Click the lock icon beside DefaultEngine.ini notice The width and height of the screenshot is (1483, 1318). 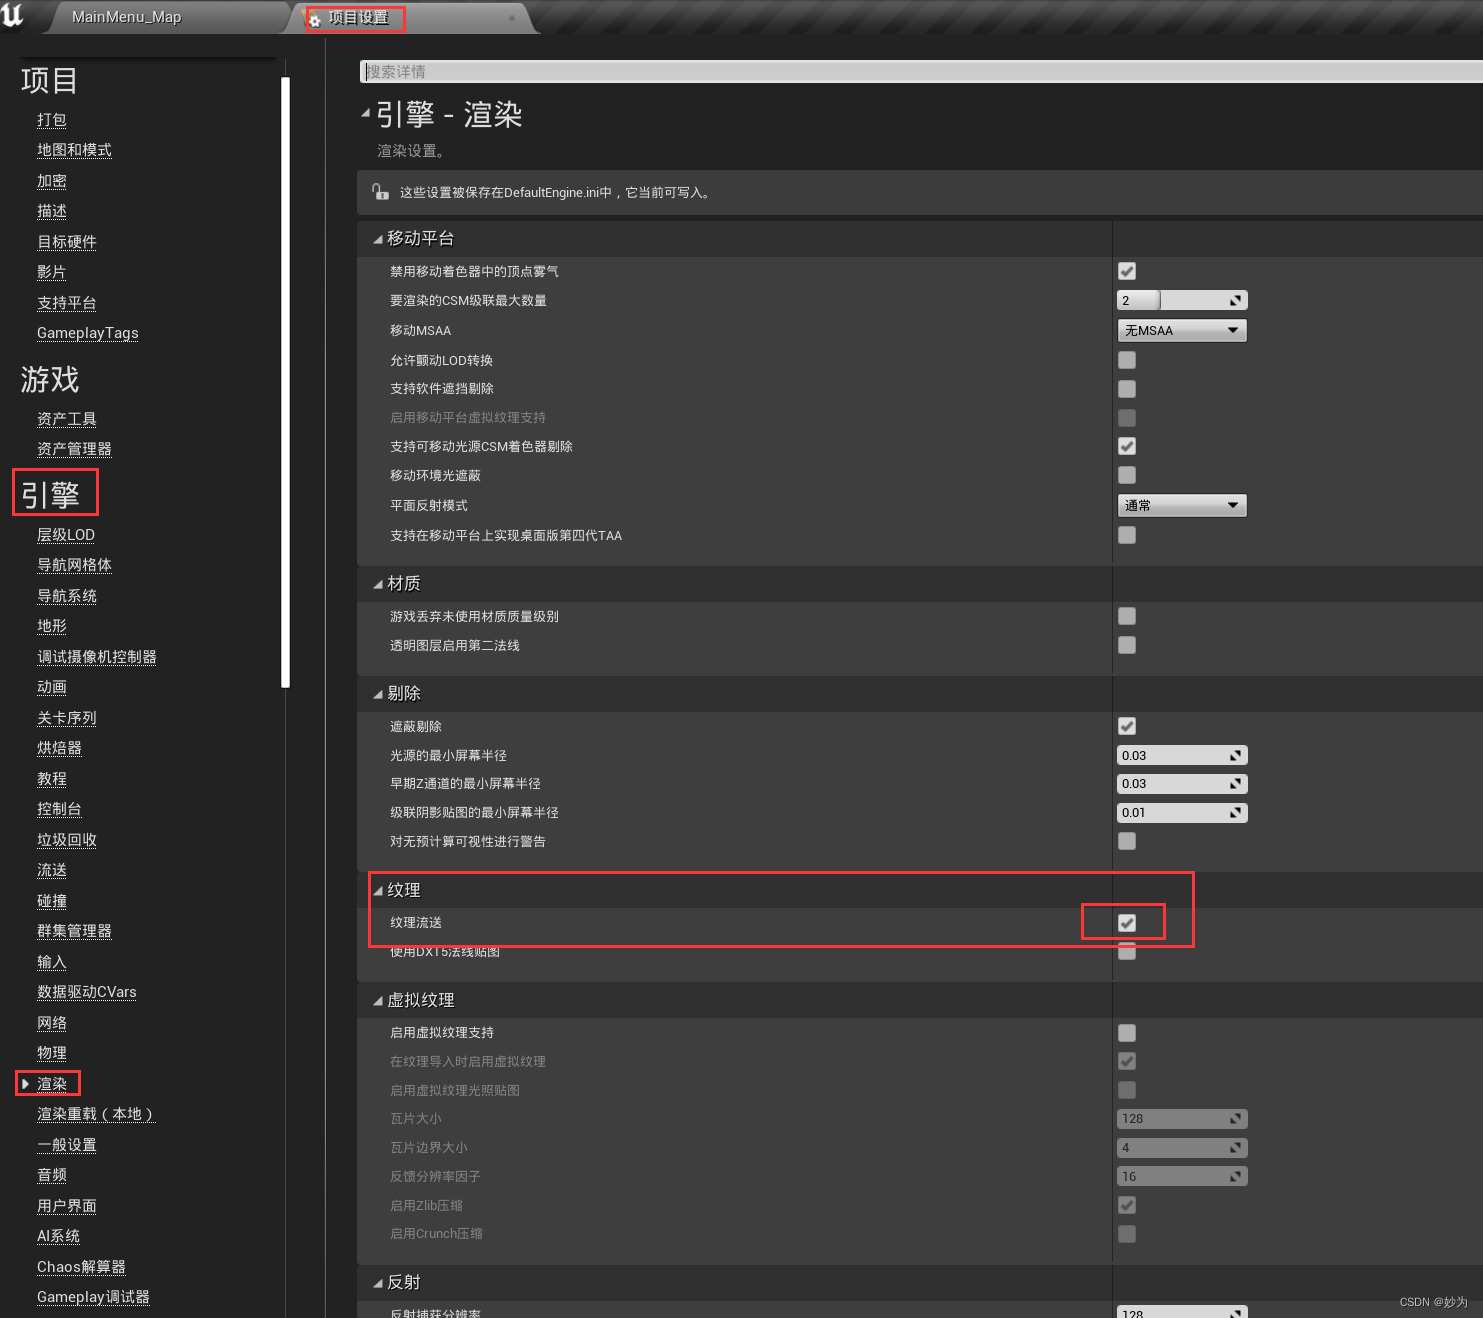point(380,192)
